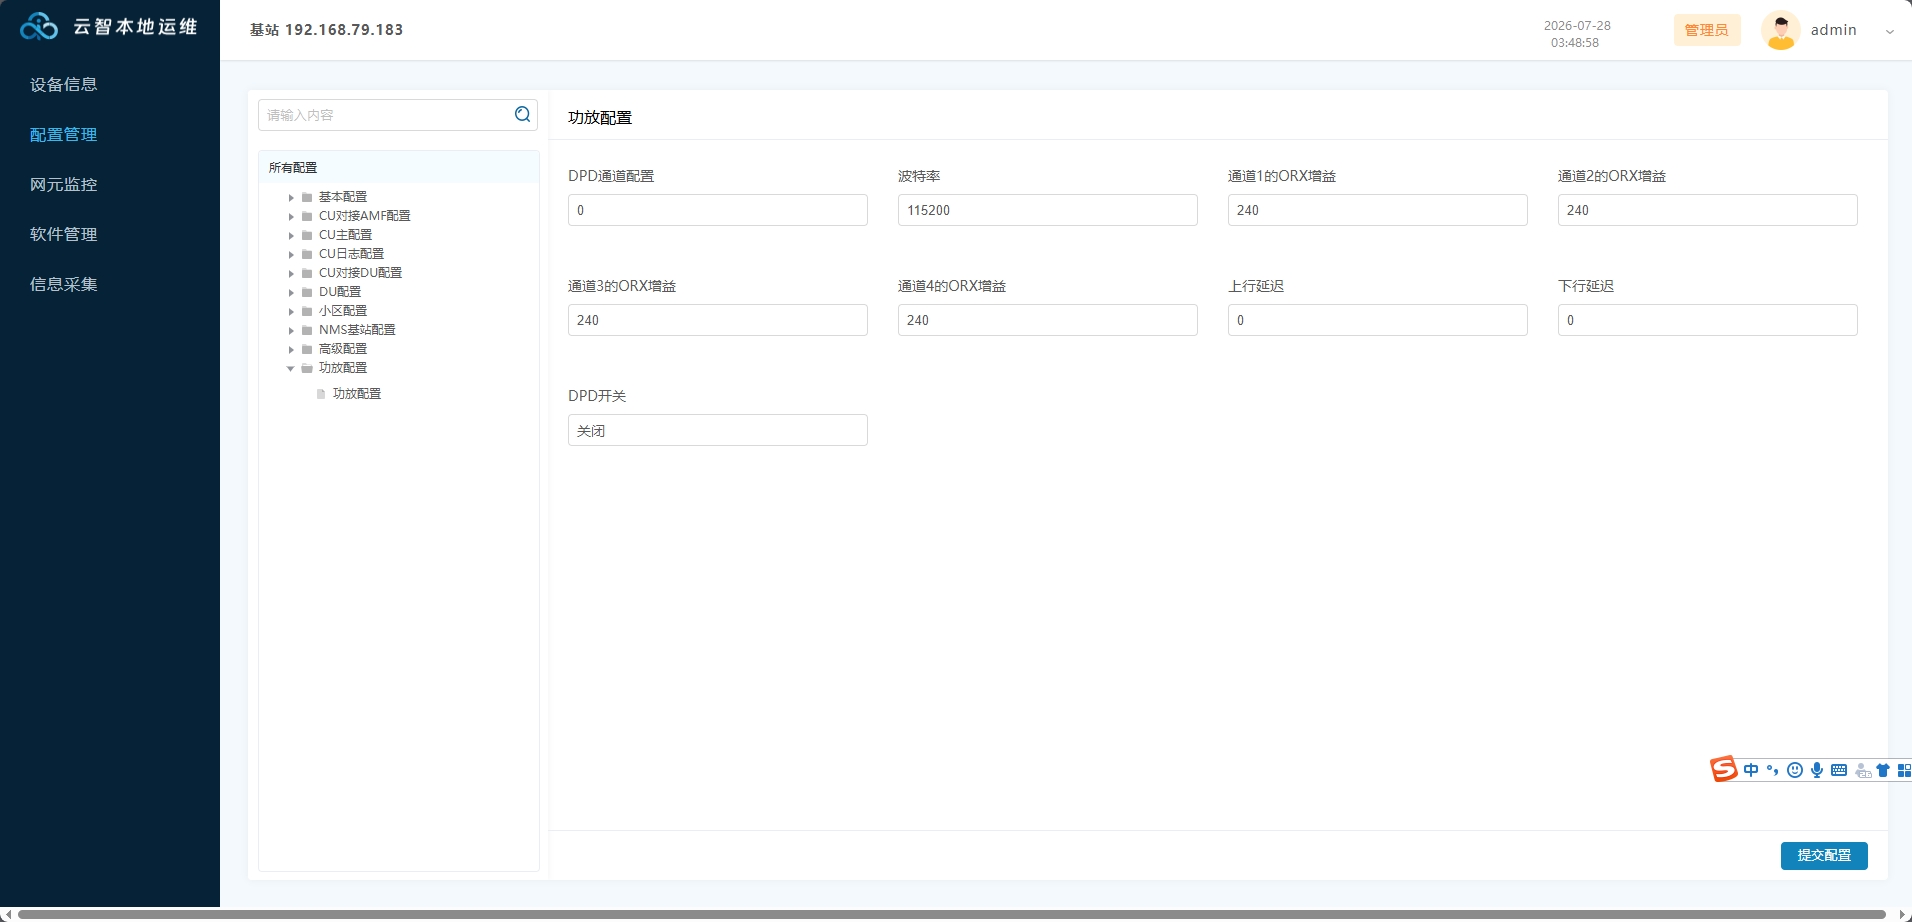Click the horizontal scrollbar at the bottom

tap(952, 914)
